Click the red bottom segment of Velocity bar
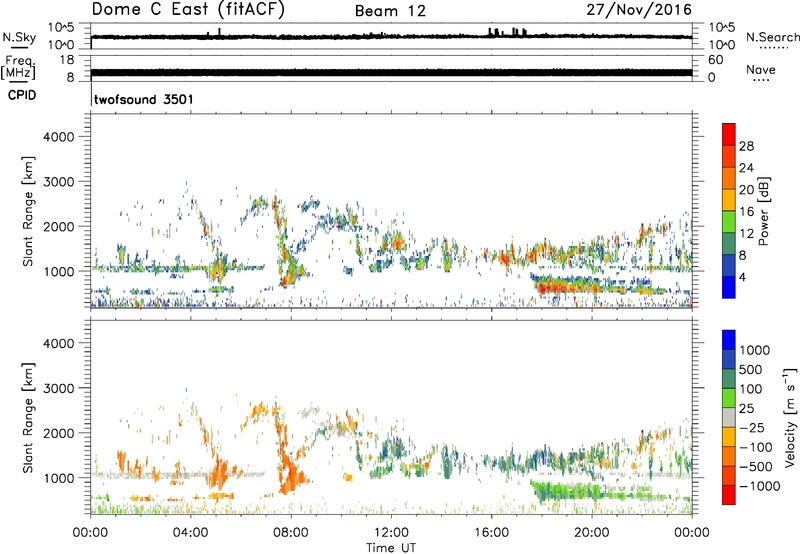Viewport: 800px width, 554px height. [x=729, y=495]
